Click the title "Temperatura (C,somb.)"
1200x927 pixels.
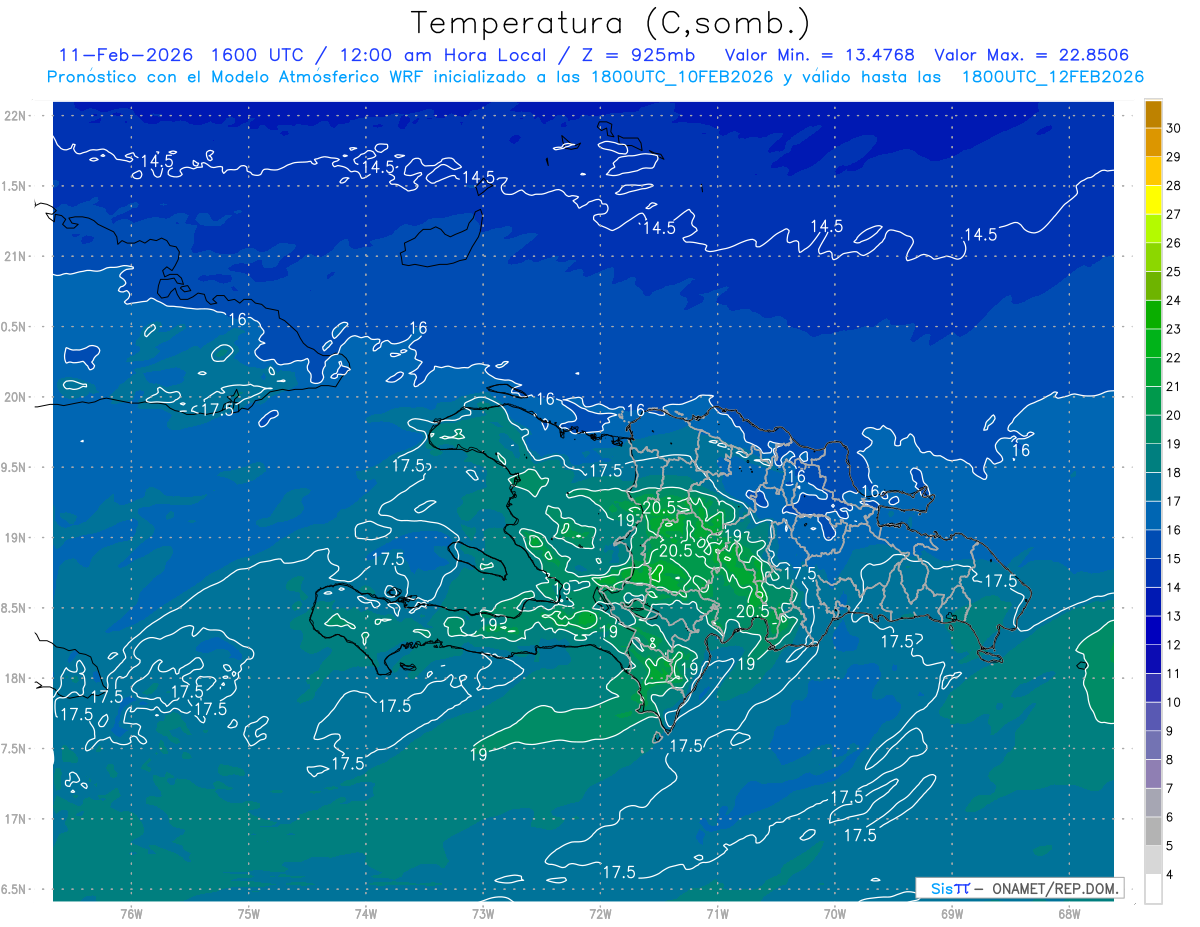(x=611, y=23)
